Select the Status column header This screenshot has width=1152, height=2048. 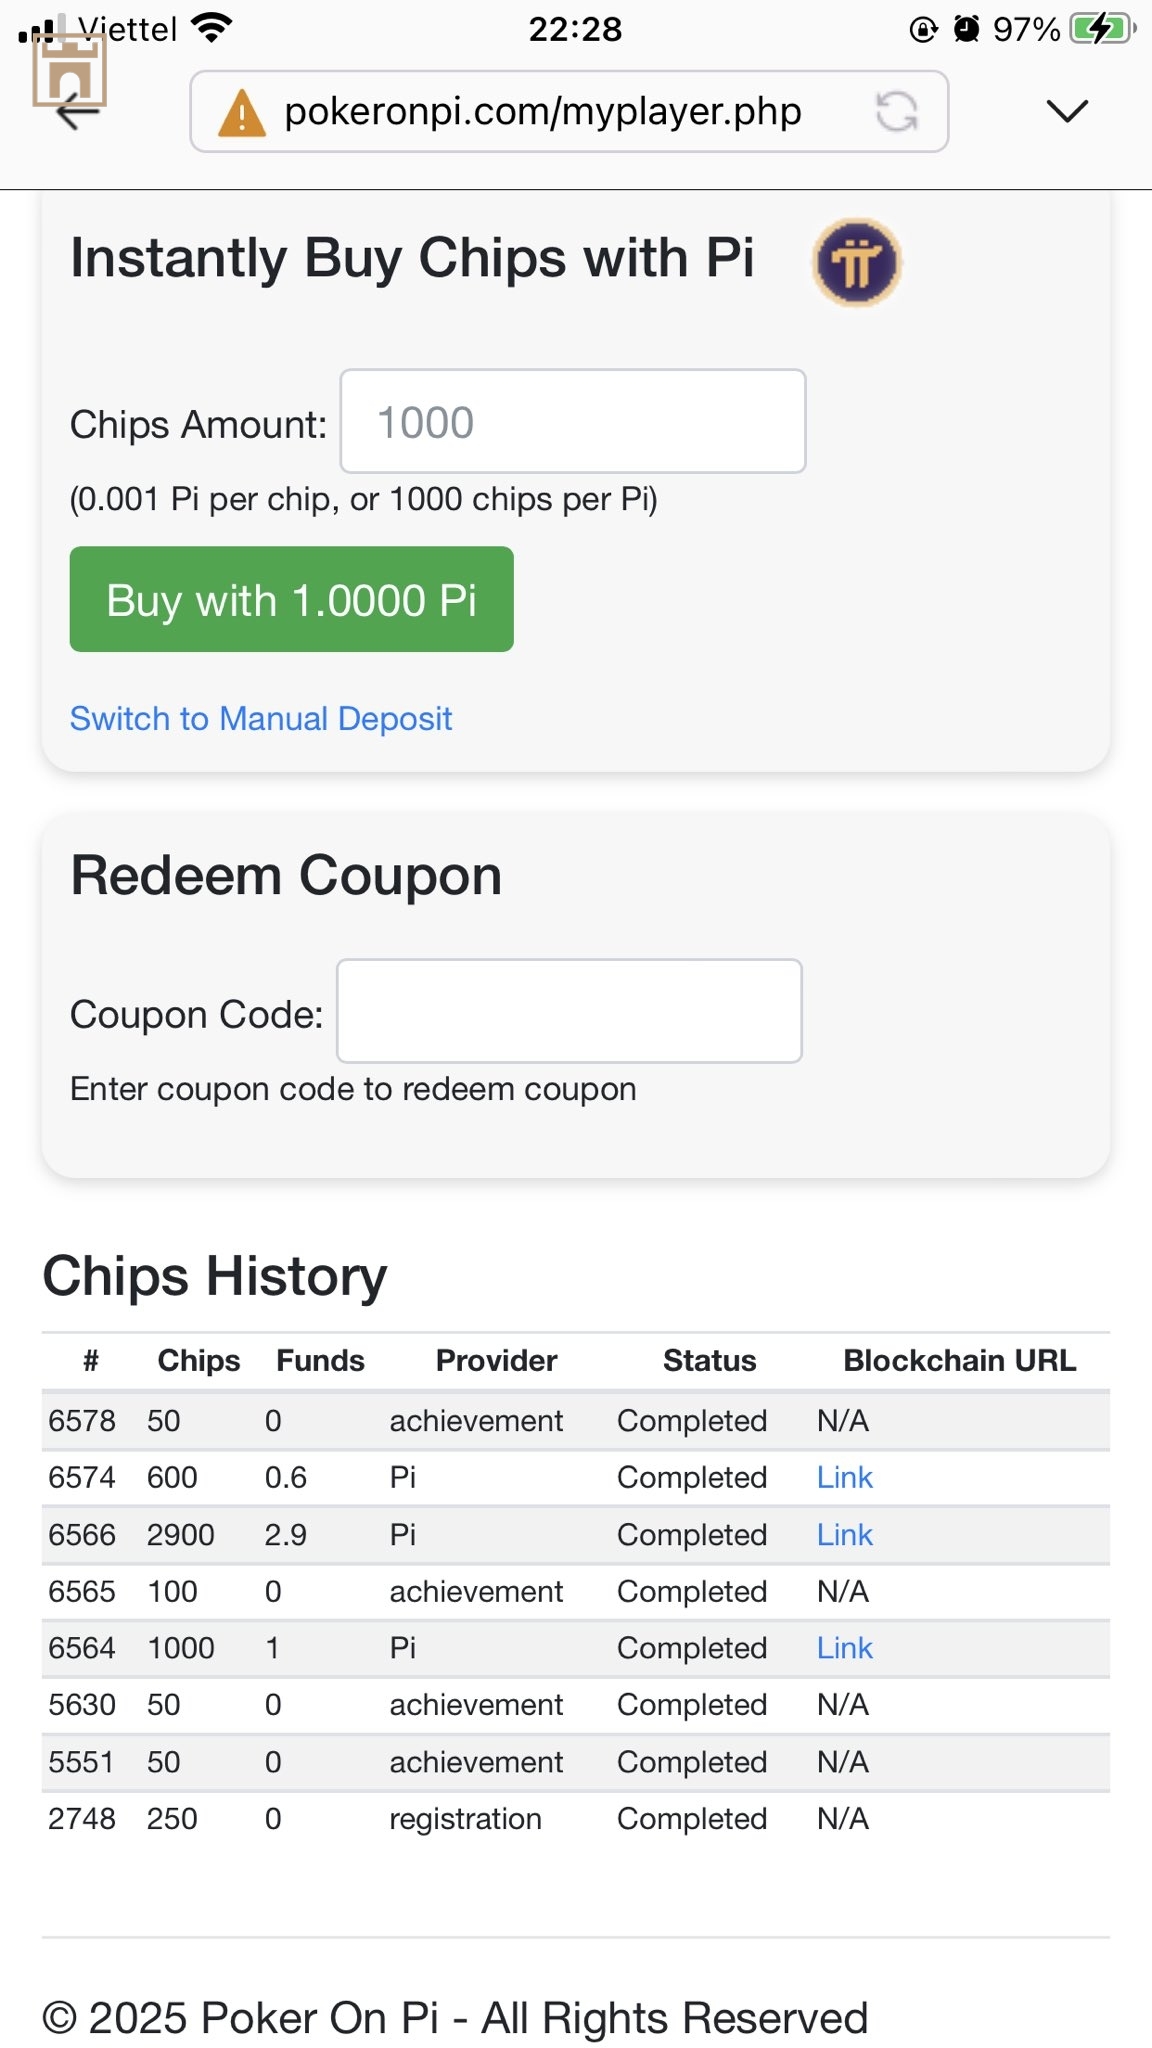click(x=709, y=1360)
